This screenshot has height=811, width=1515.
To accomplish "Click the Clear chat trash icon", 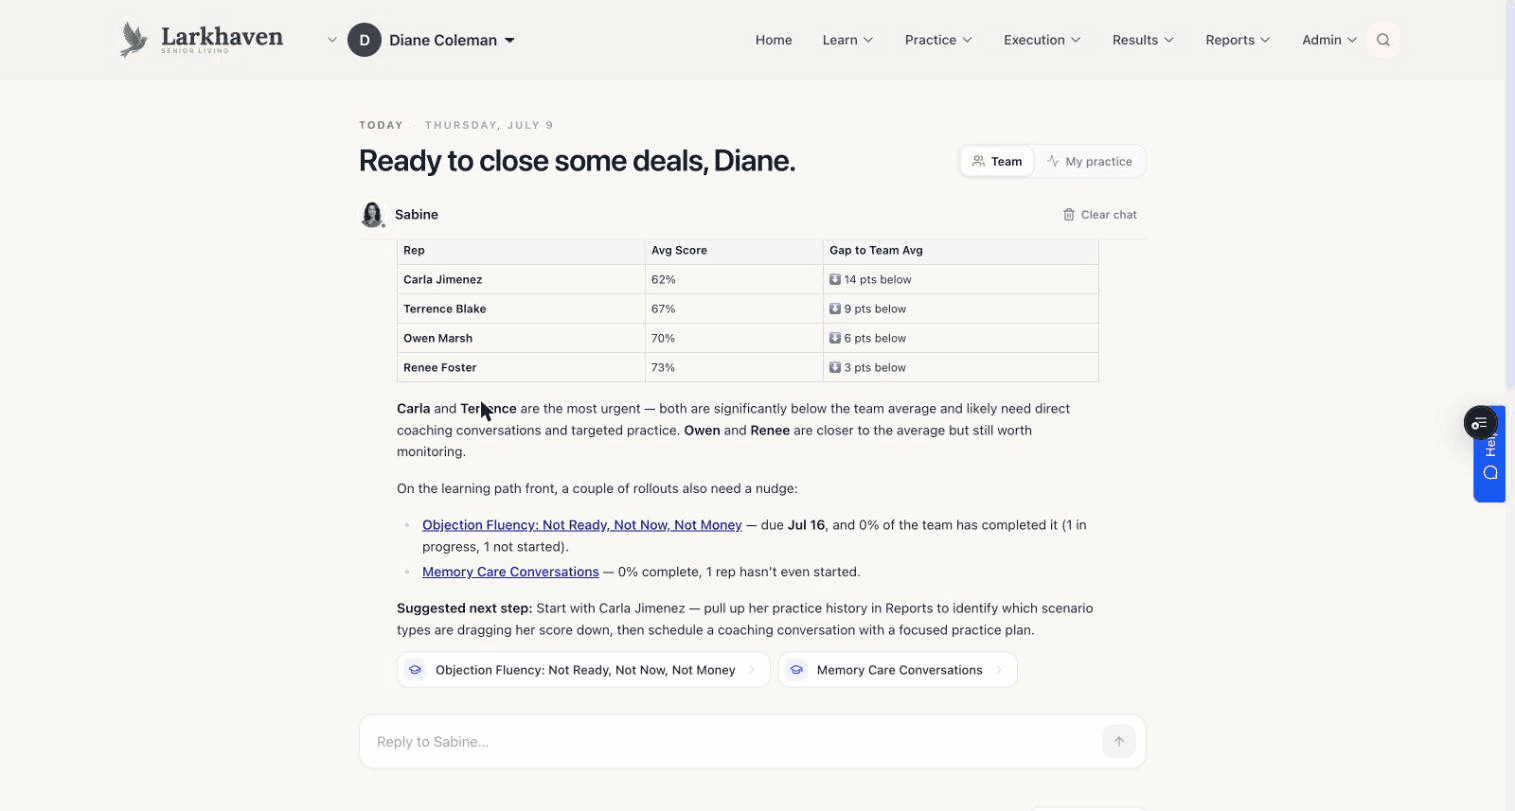I will 1068,214.
